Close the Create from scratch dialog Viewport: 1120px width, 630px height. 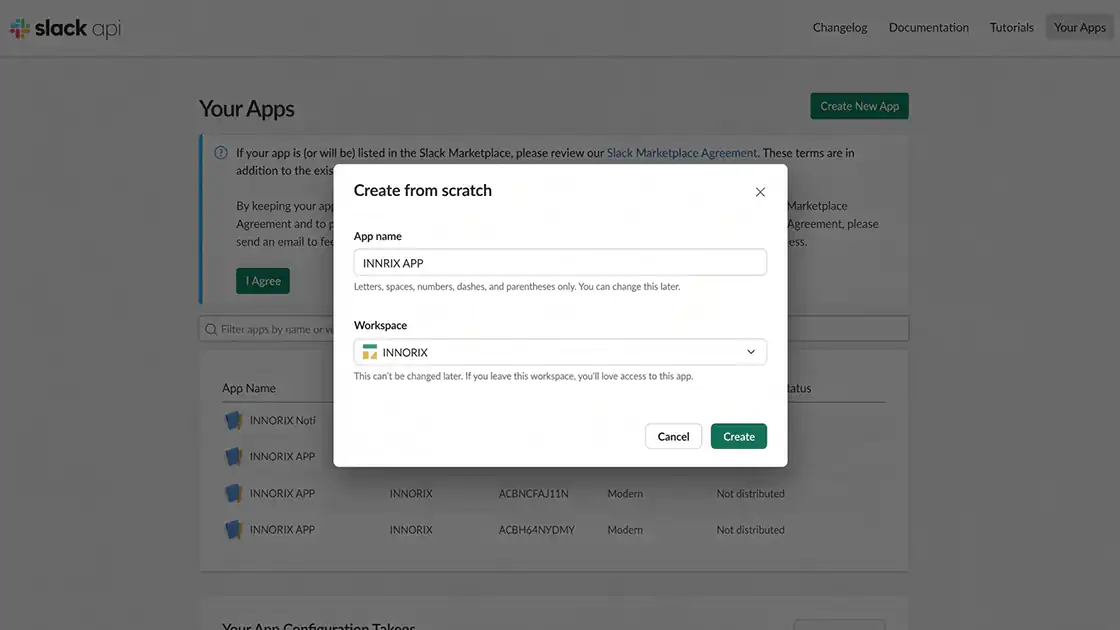pyautogui.click(x=760, y=191)
